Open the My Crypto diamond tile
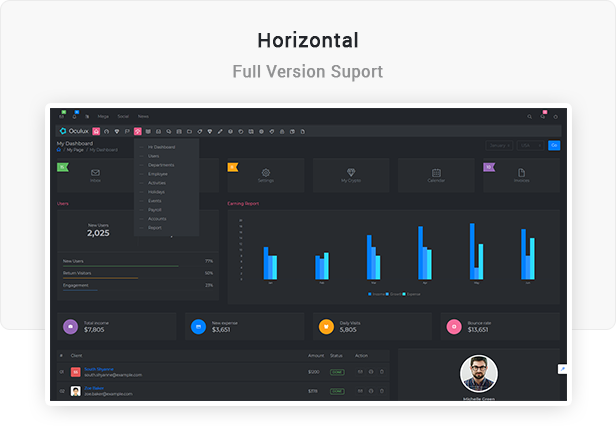 pyautogui.click(x=351, y=174)
